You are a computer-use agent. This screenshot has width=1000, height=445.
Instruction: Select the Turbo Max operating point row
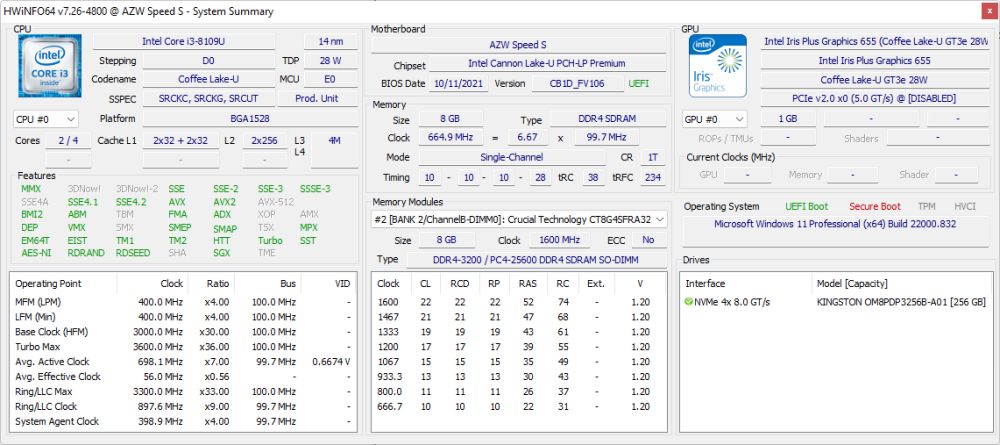pyautogui.click(x=183, y=347)
